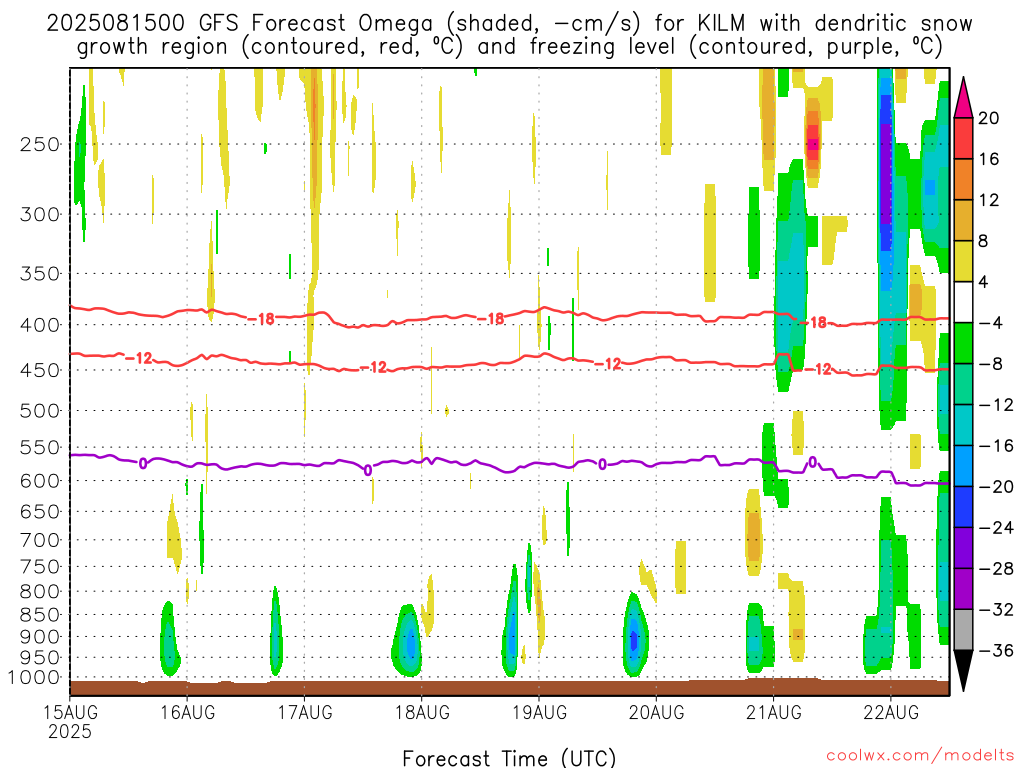
Task: Click the 22AUG date label
Action: (x=891, y=712)
